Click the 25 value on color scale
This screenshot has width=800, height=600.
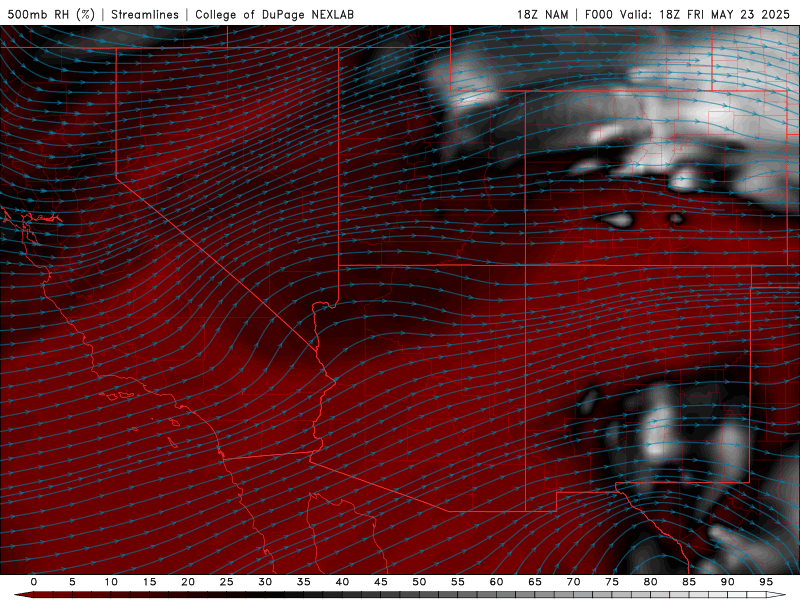click(227, 582)
